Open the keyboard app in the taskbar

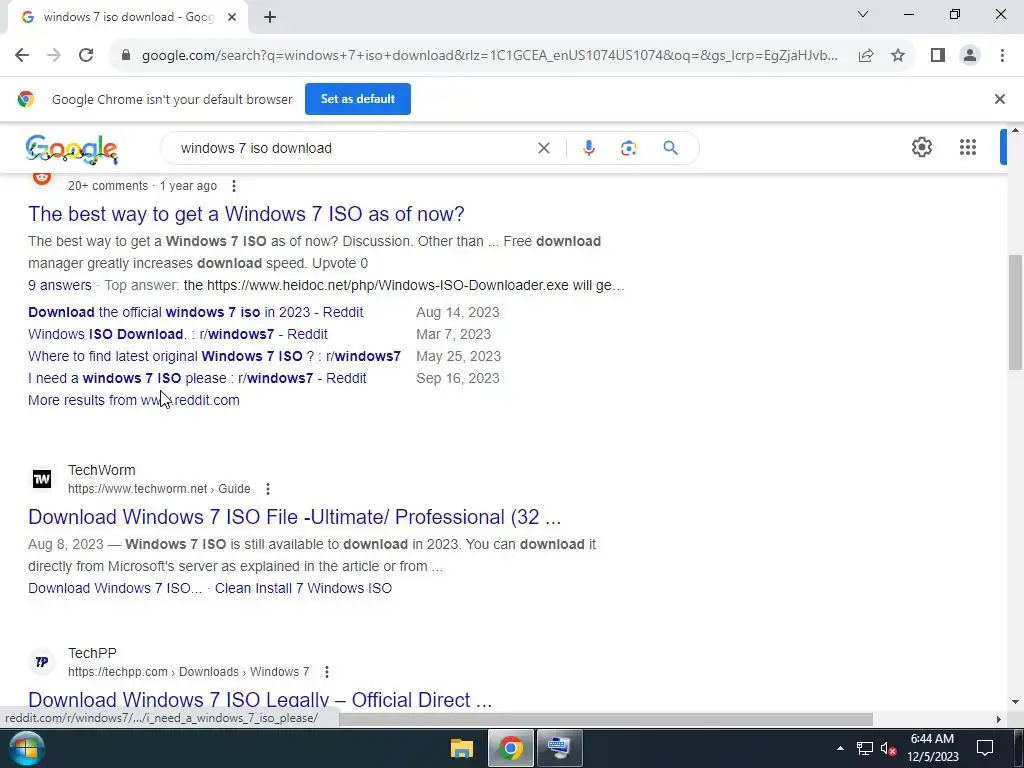[x=559, y=748]
